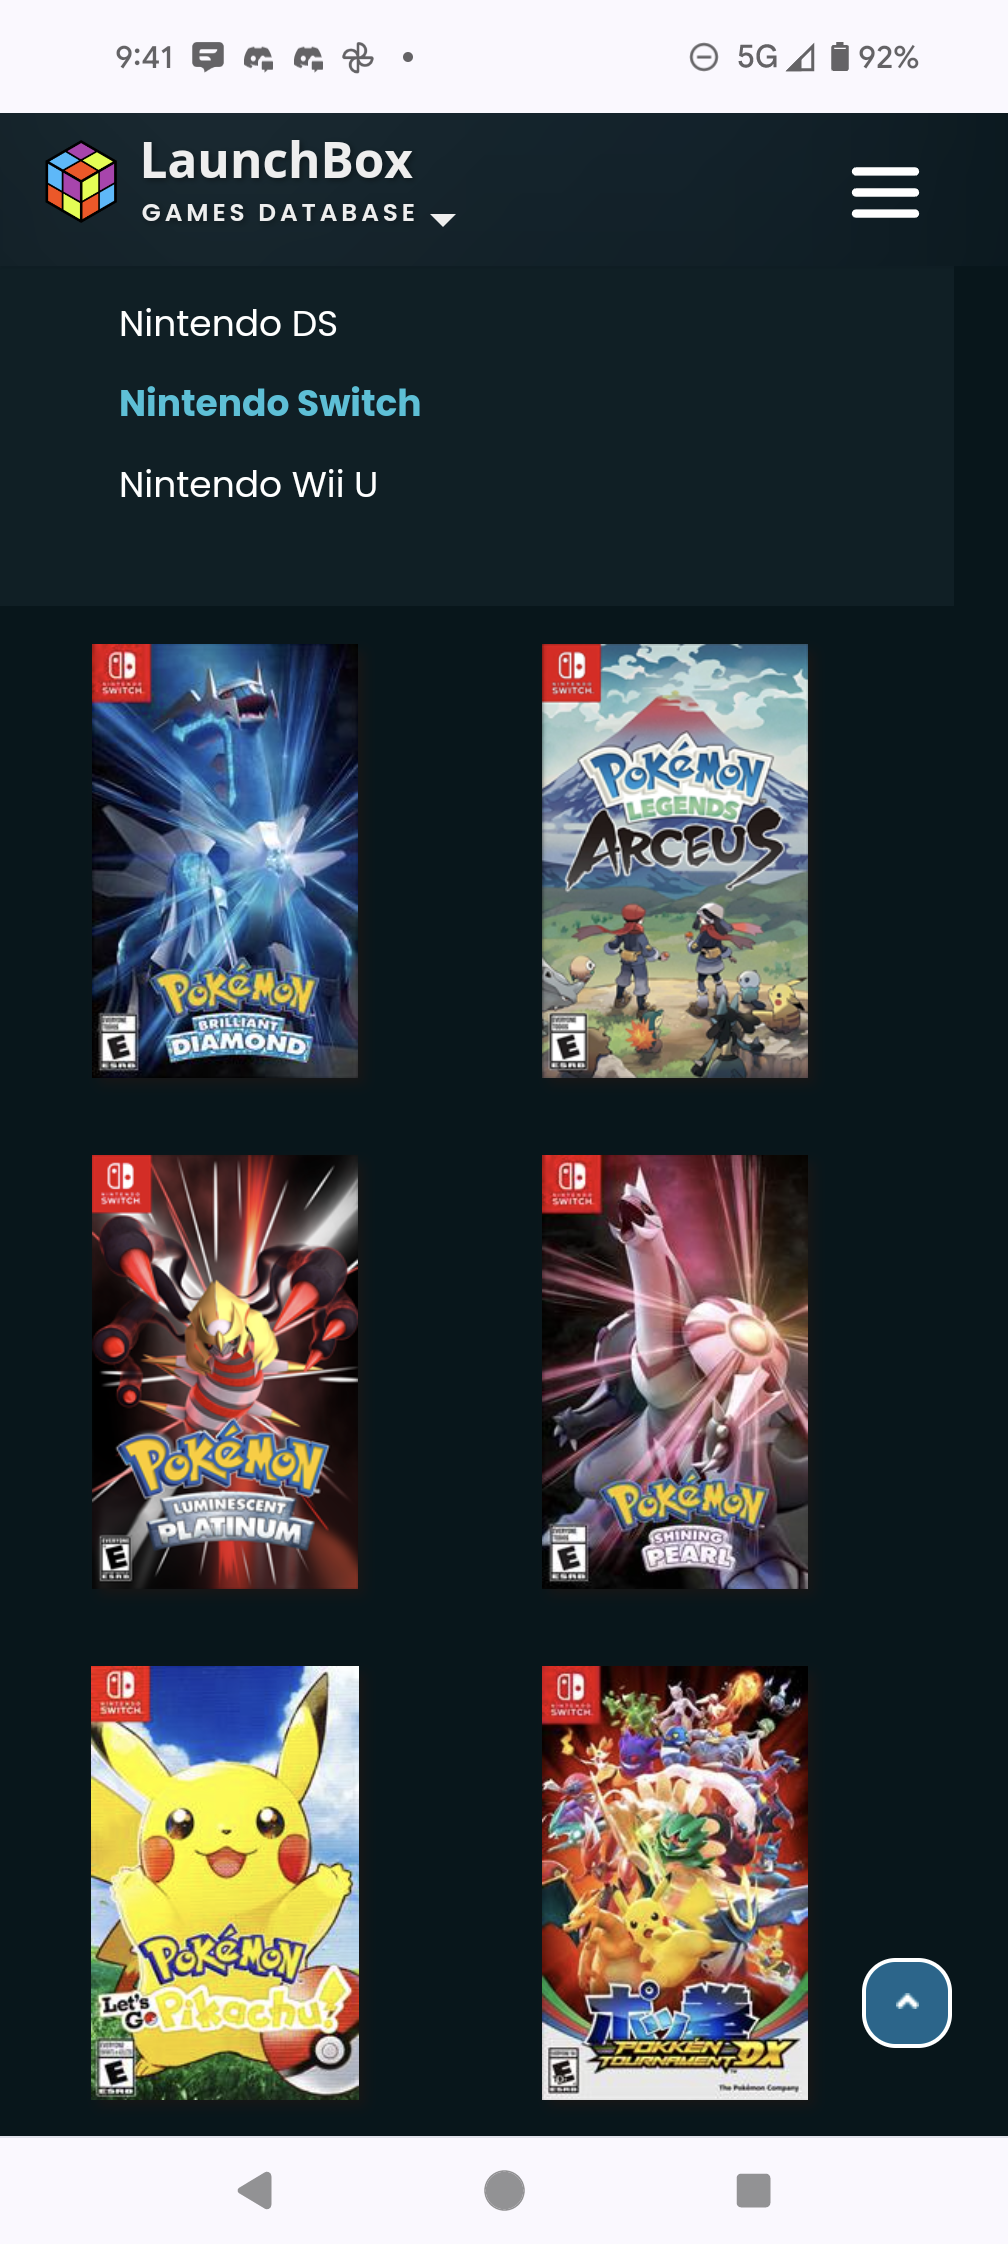Open Pokémon Luminescent Platinum cover

[x=225, y=1372]
